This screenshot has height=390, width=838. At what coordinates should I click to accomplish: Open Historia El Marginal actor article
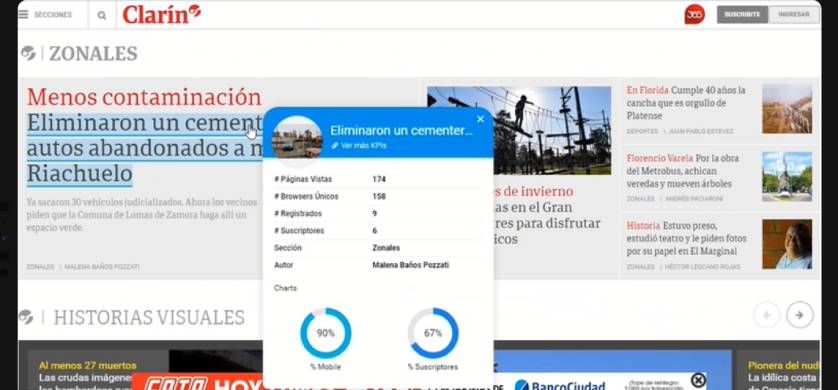[x=686, y=238]
